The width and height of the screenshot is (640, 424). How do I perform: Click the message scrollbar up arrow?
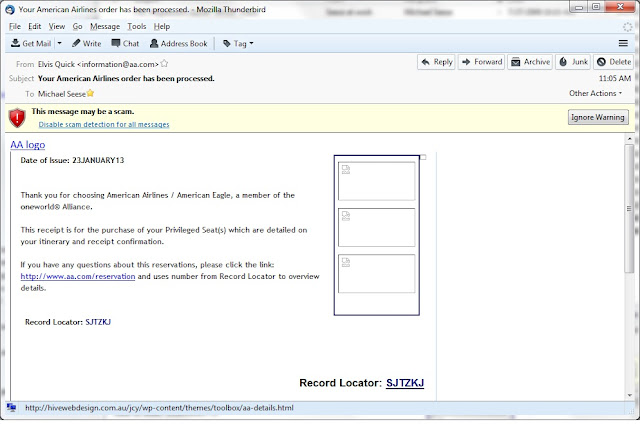[x=629, y=139]
